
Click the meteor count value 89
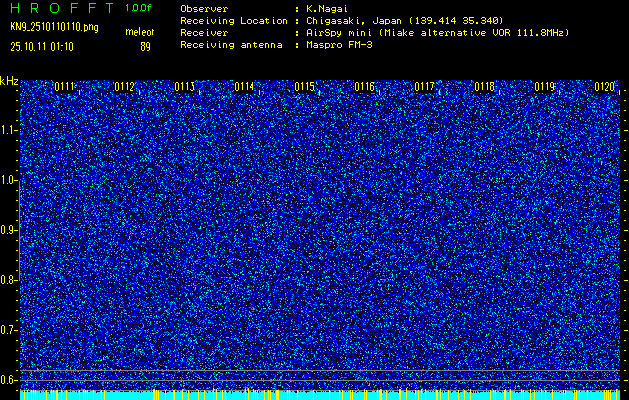(145, 46)
